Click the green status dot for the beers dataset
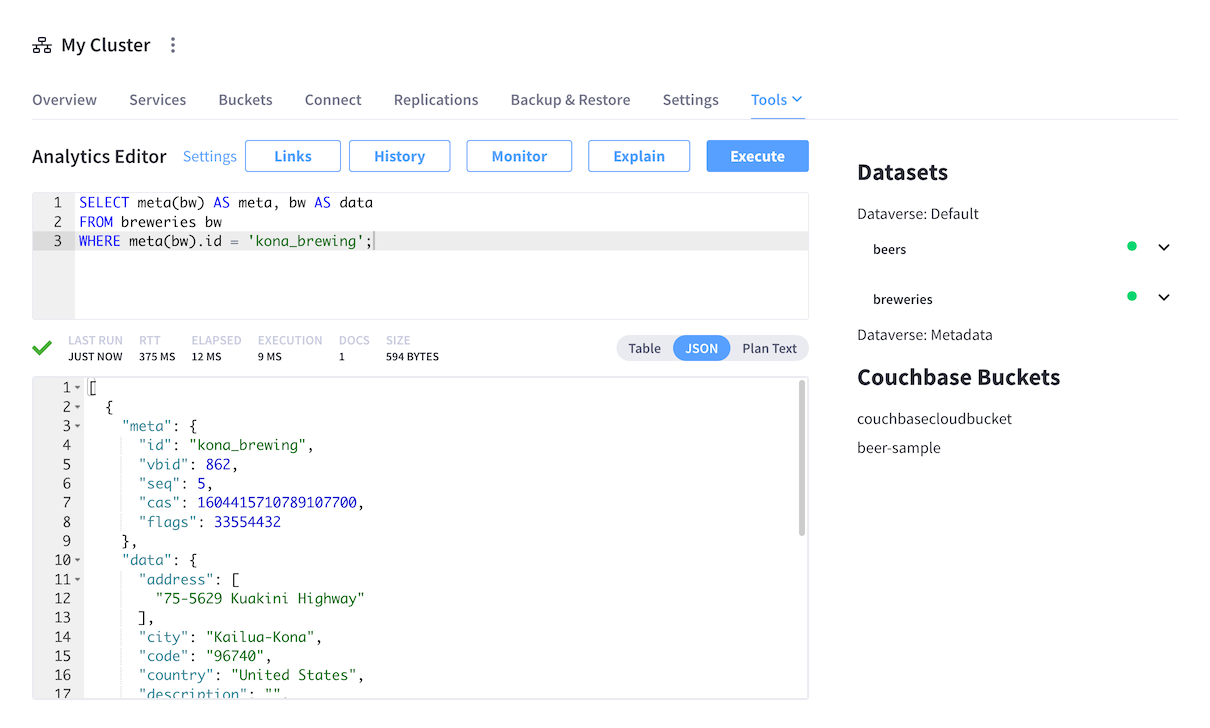1210x728 pixels. [1131, 247]
